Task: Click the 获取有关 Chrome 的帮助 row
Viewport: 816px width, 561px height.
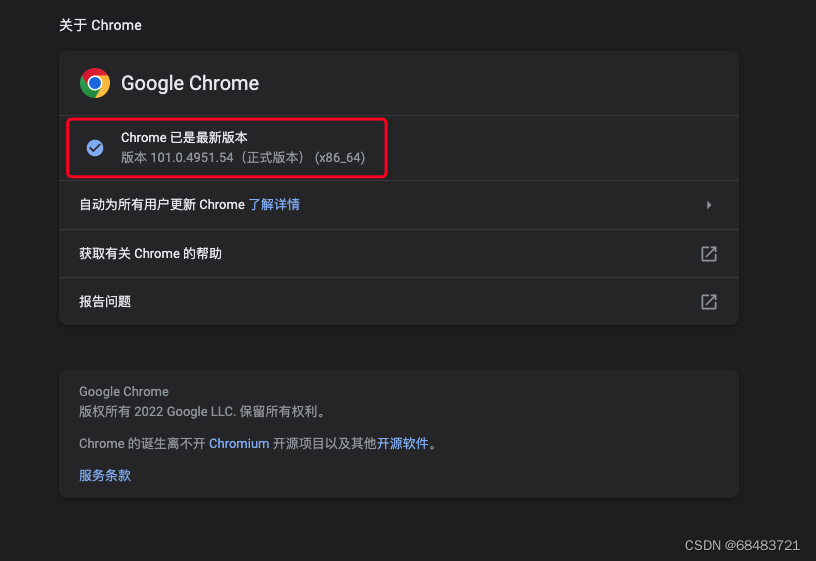Action: coord(399,253)
